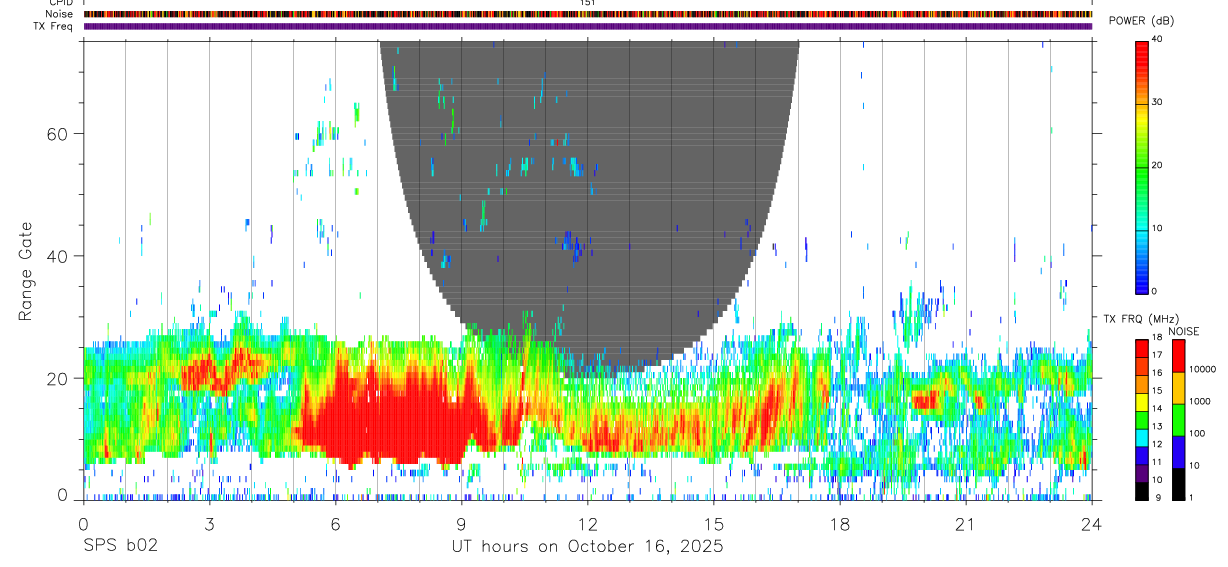Click the 40 tick on the Range Gate axis
The image size is (1228, 567).
(x=58, y=256)
